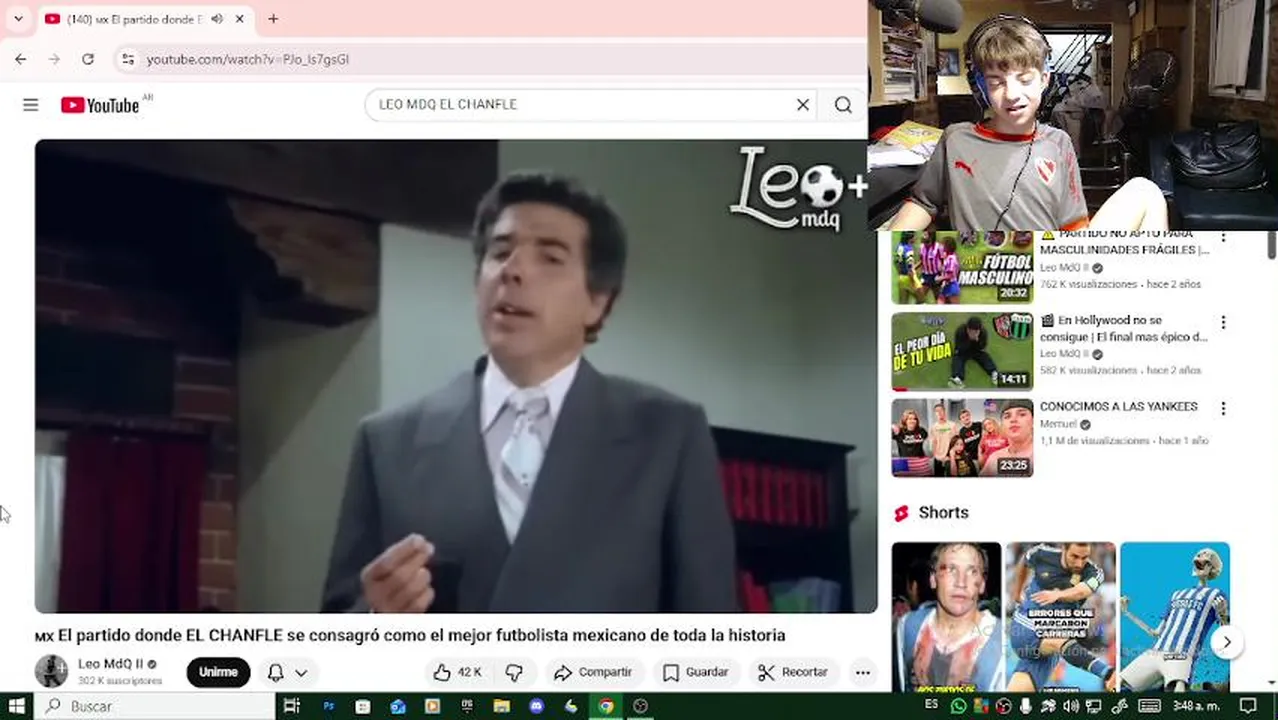Click the browser forward arrow
Image resolution: width=1278 pixels, height=720 pixels.
coord(54,59)
